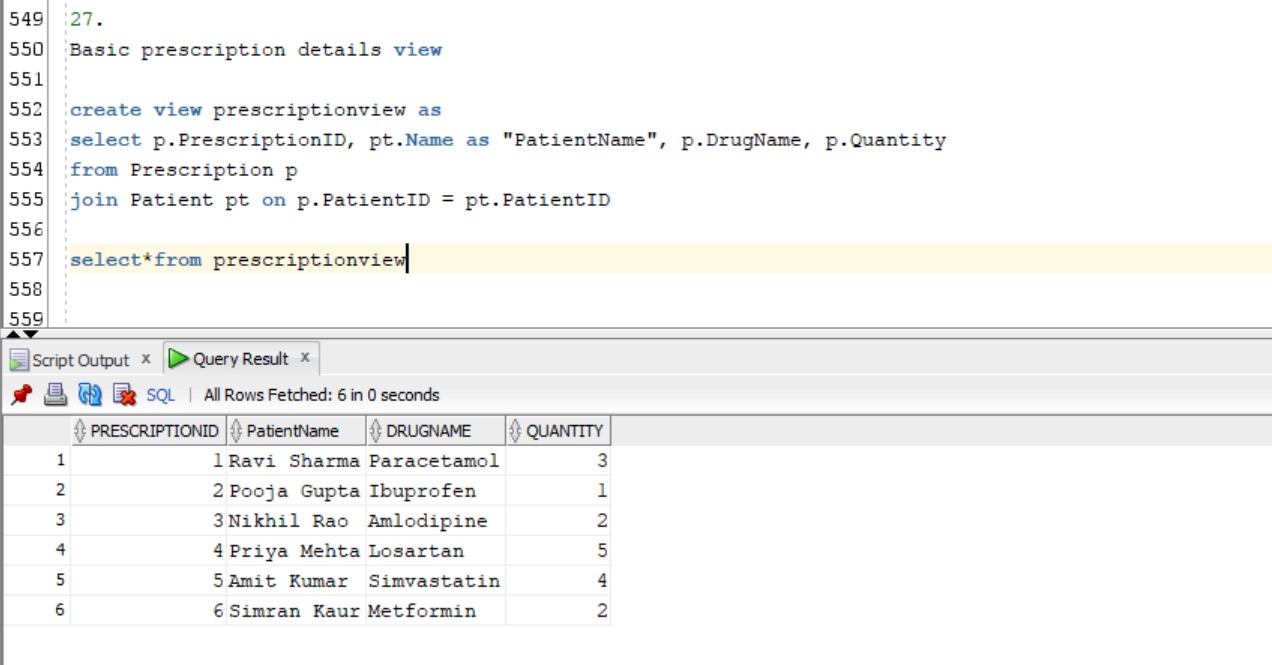Click the sort arrows on QUANTITY header

(x=518, y=430)
